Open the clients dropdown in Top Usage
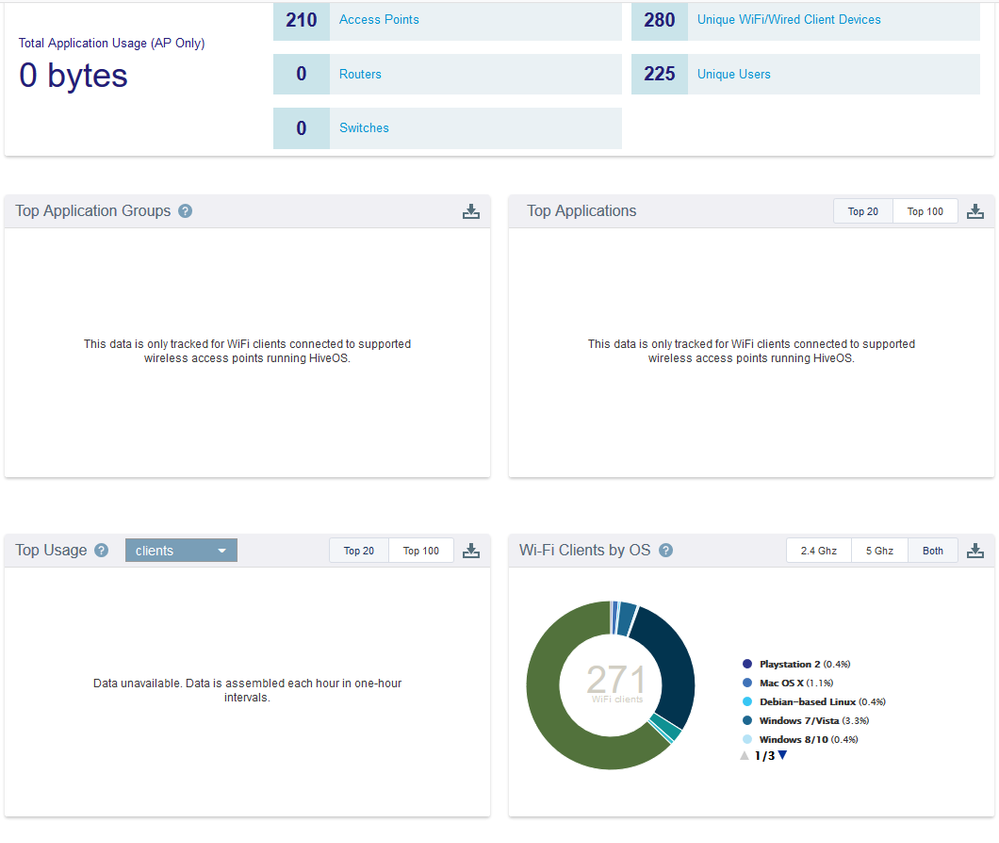 [x=181, y=551]
